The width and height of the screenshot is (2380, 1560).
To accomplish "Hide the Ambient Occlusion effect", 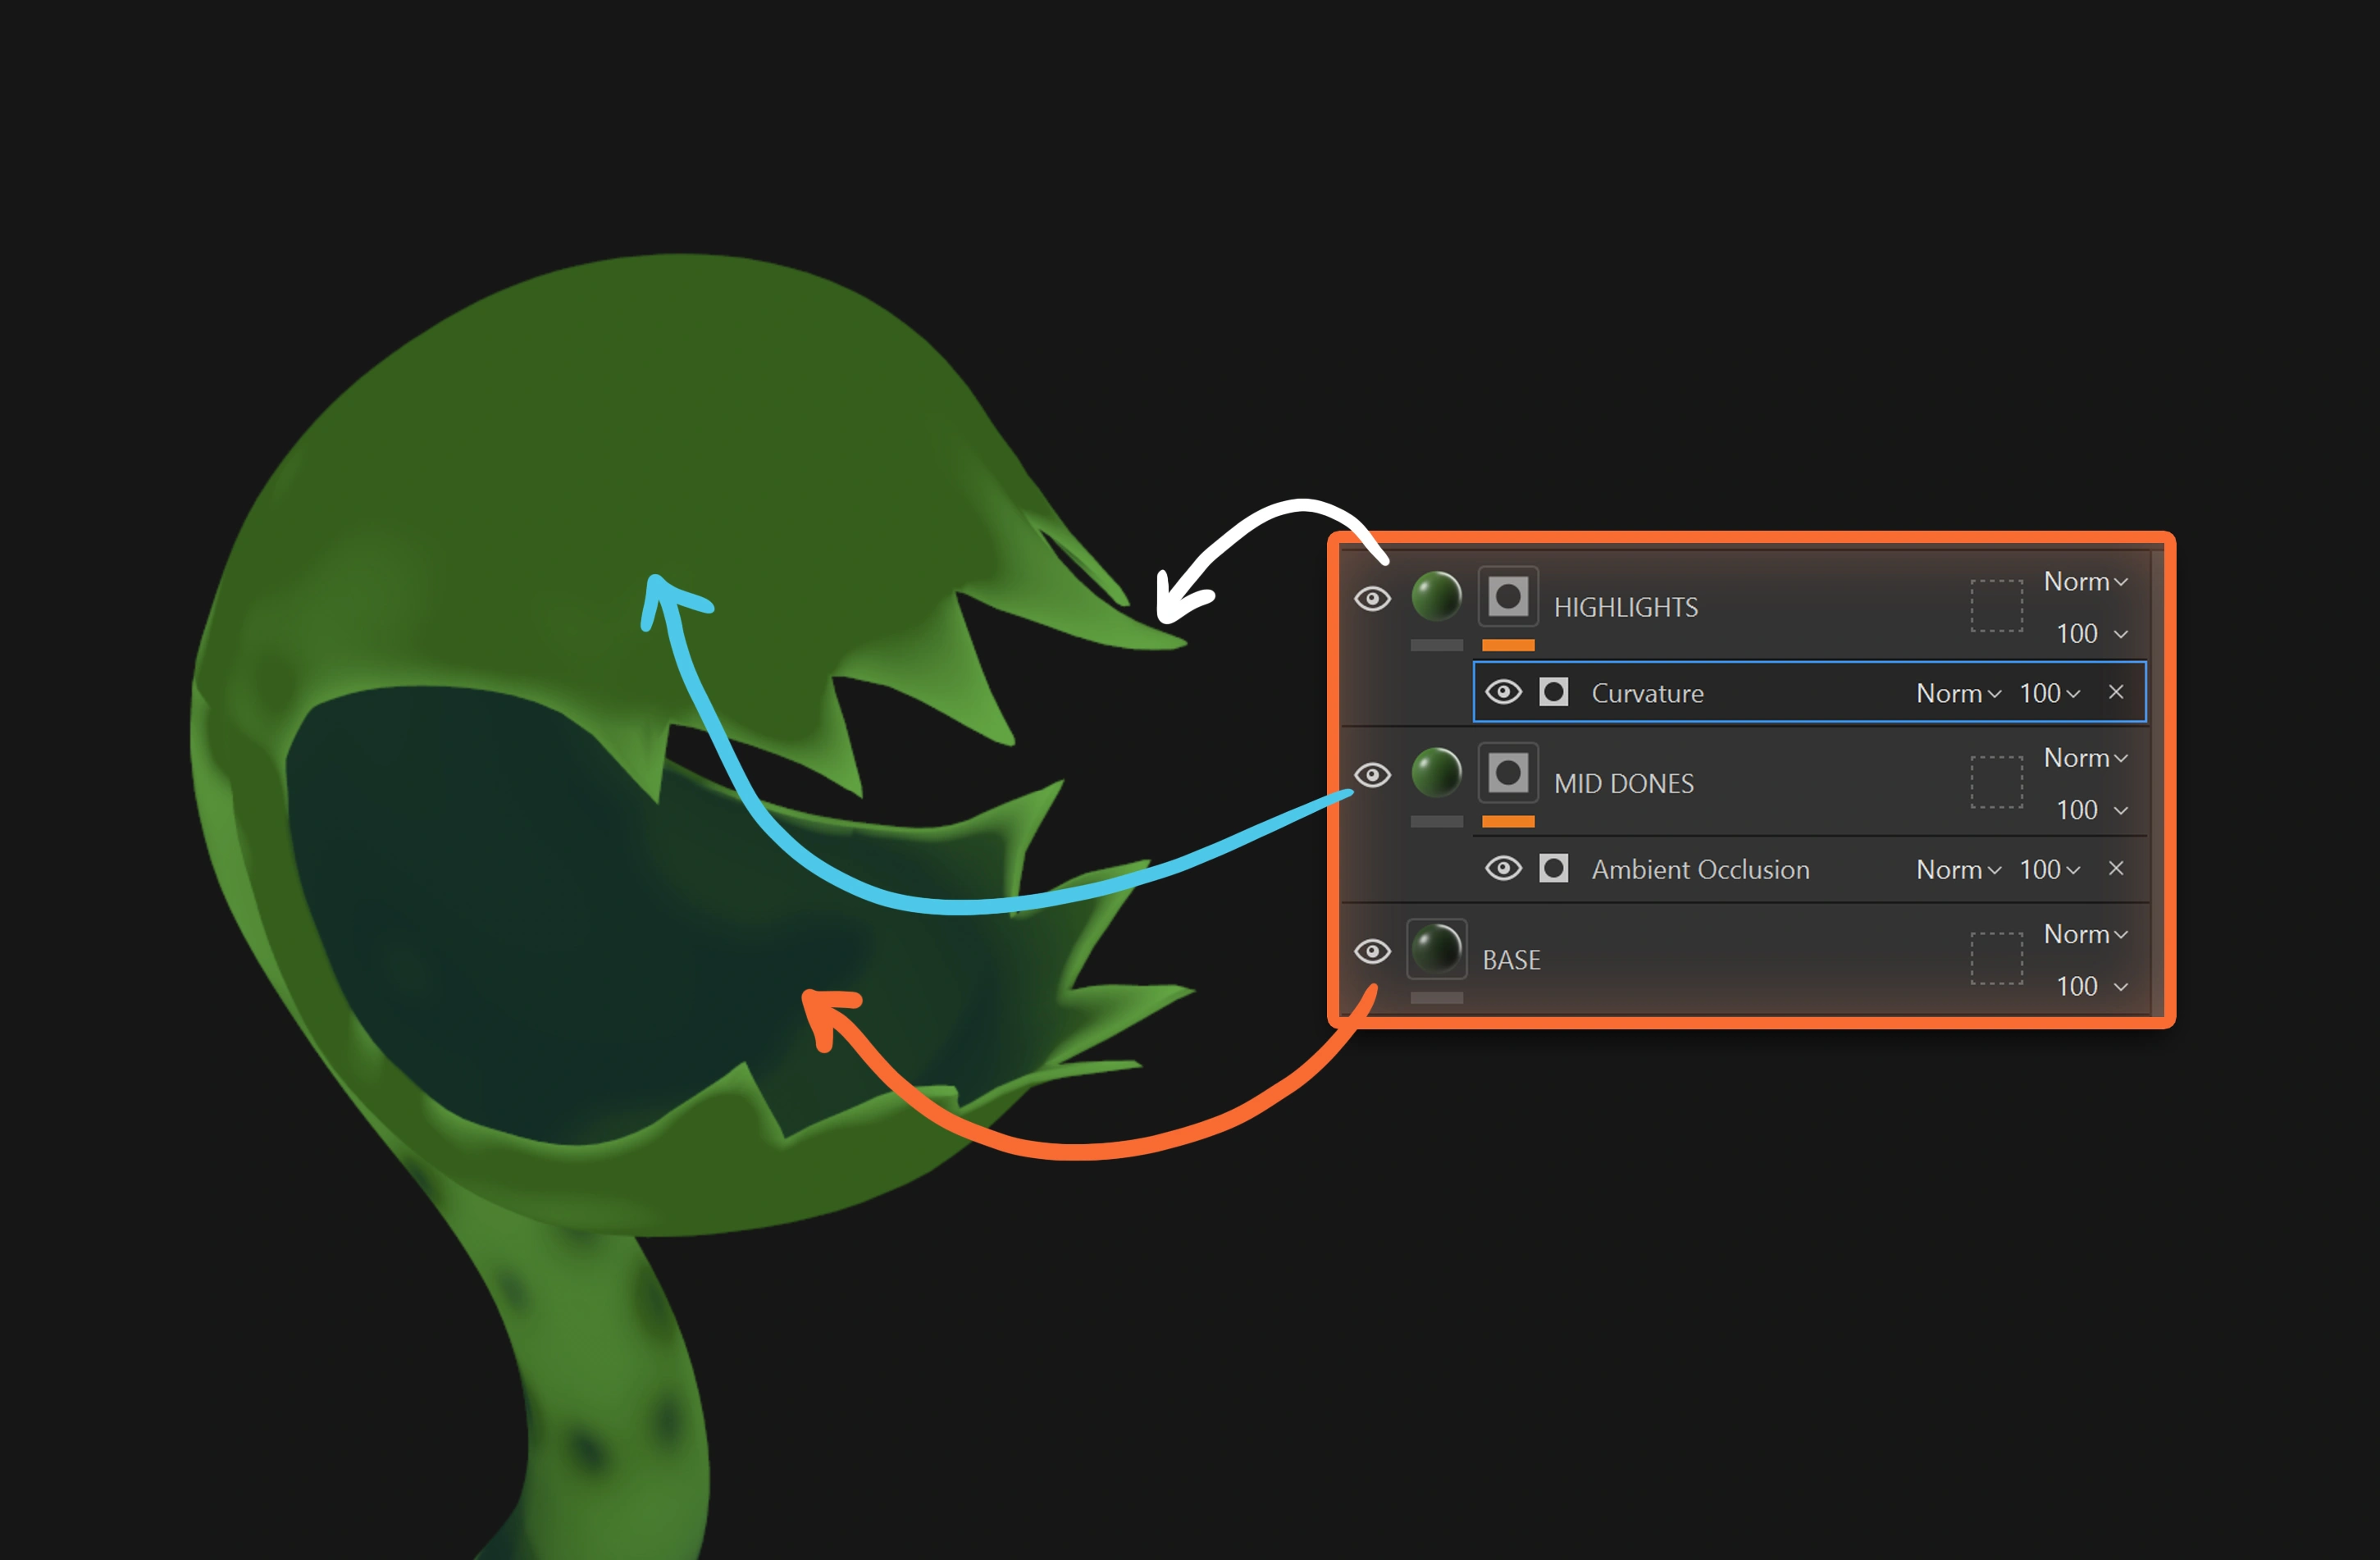I will (x=1503, y=868).
